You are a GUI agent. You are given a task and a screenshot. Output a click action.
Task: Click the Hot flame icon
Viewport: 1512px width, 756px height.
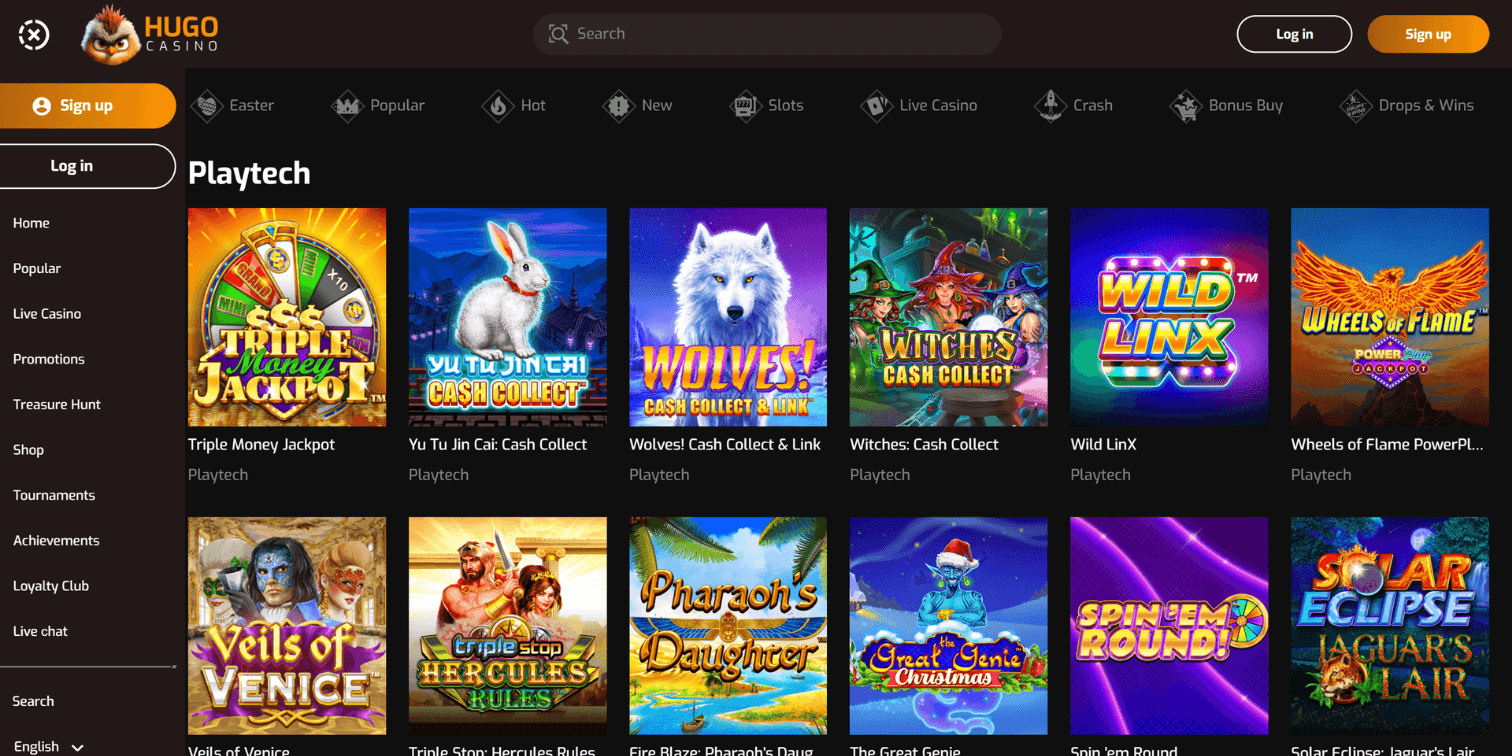[497, 105]
